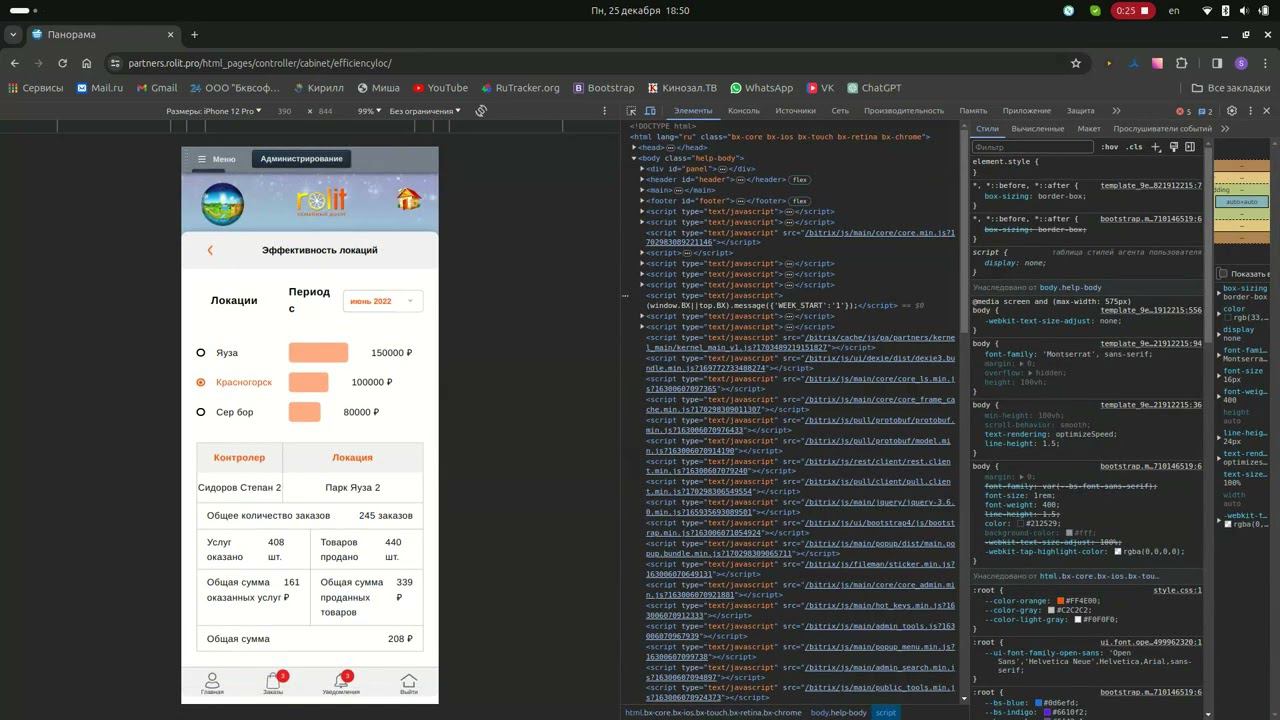
Task: Click the address bar URL
Action: [x=260, y=63]
